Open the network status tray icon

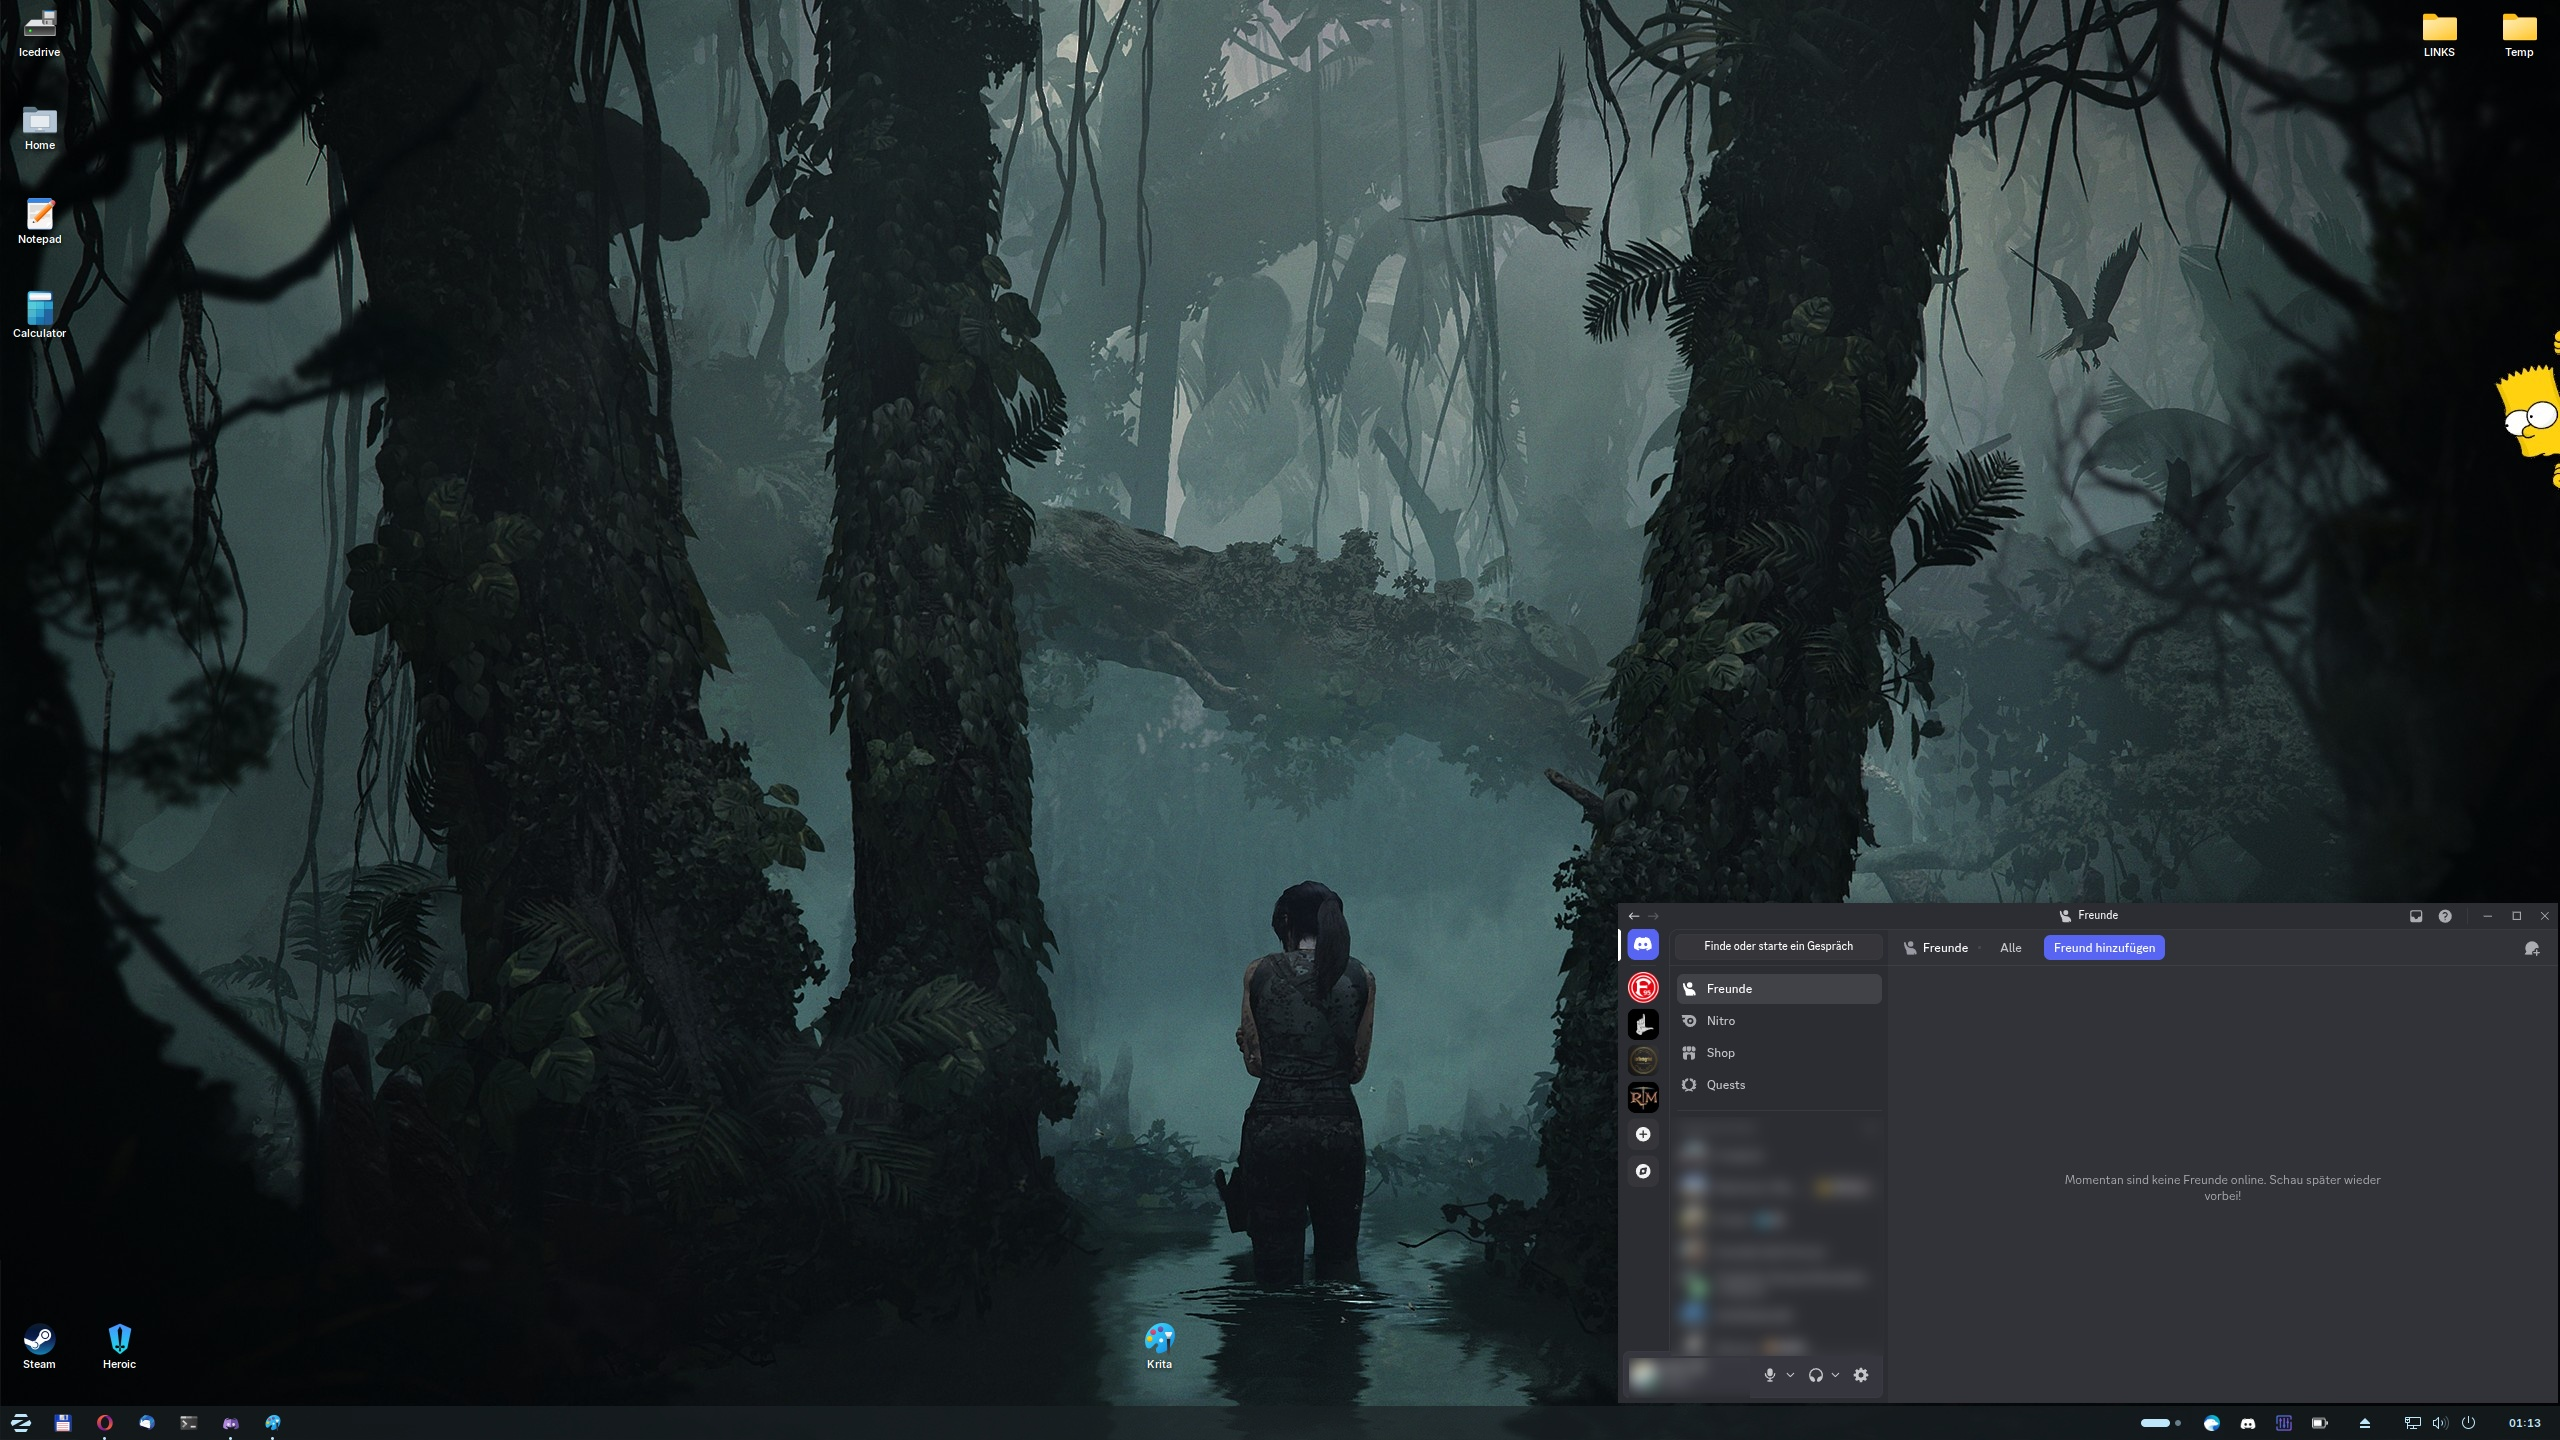tap(2413, 1423)
